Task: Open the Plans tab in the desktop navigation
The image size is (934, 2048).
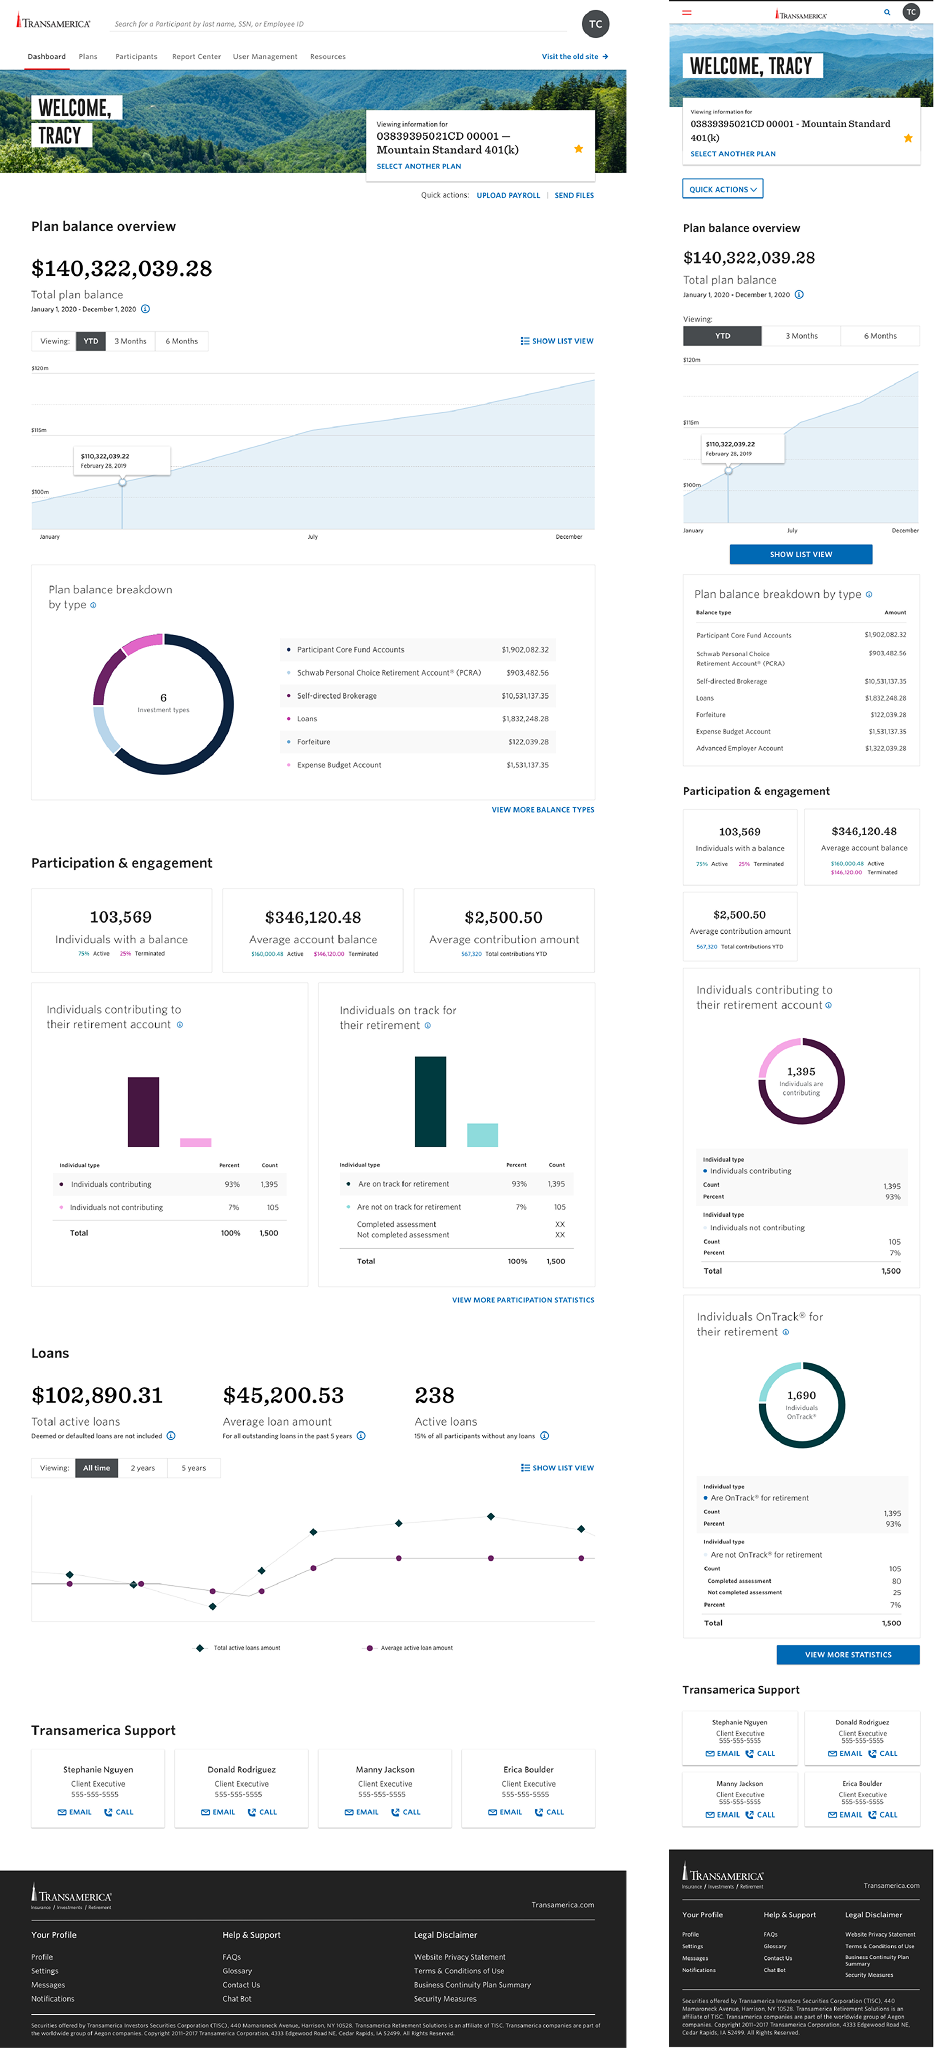Action: coord(88,57)
